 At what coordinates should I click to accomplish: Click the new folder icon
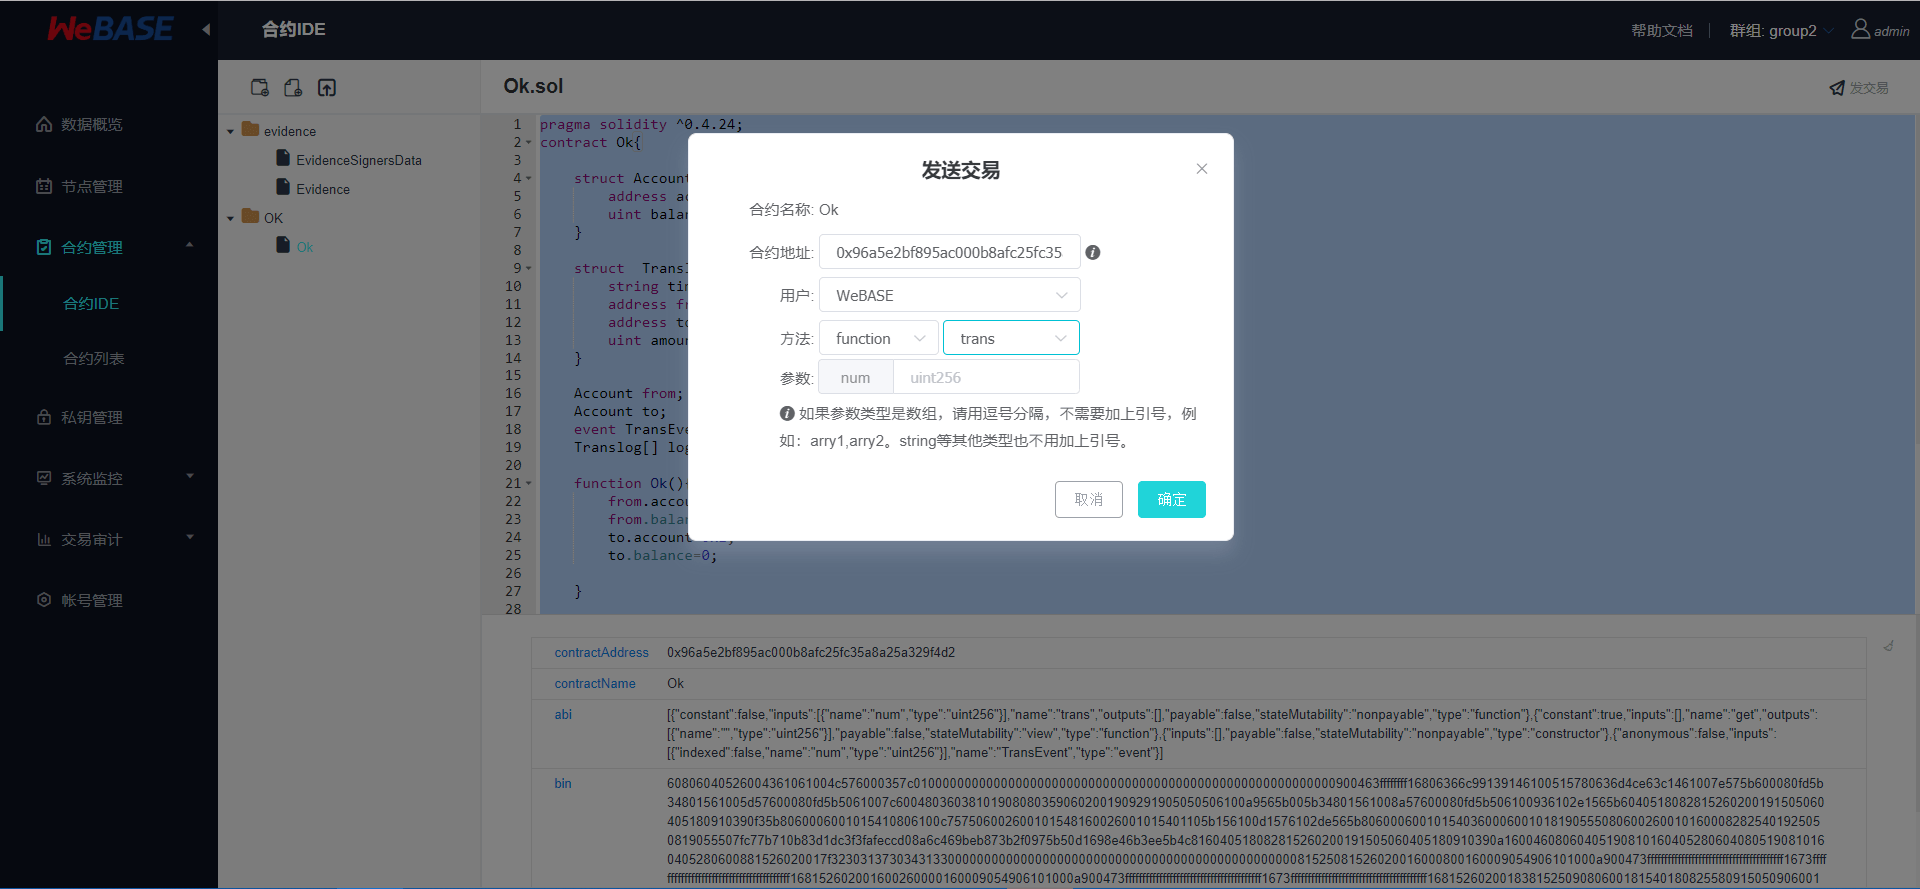[x=260, y=88]
